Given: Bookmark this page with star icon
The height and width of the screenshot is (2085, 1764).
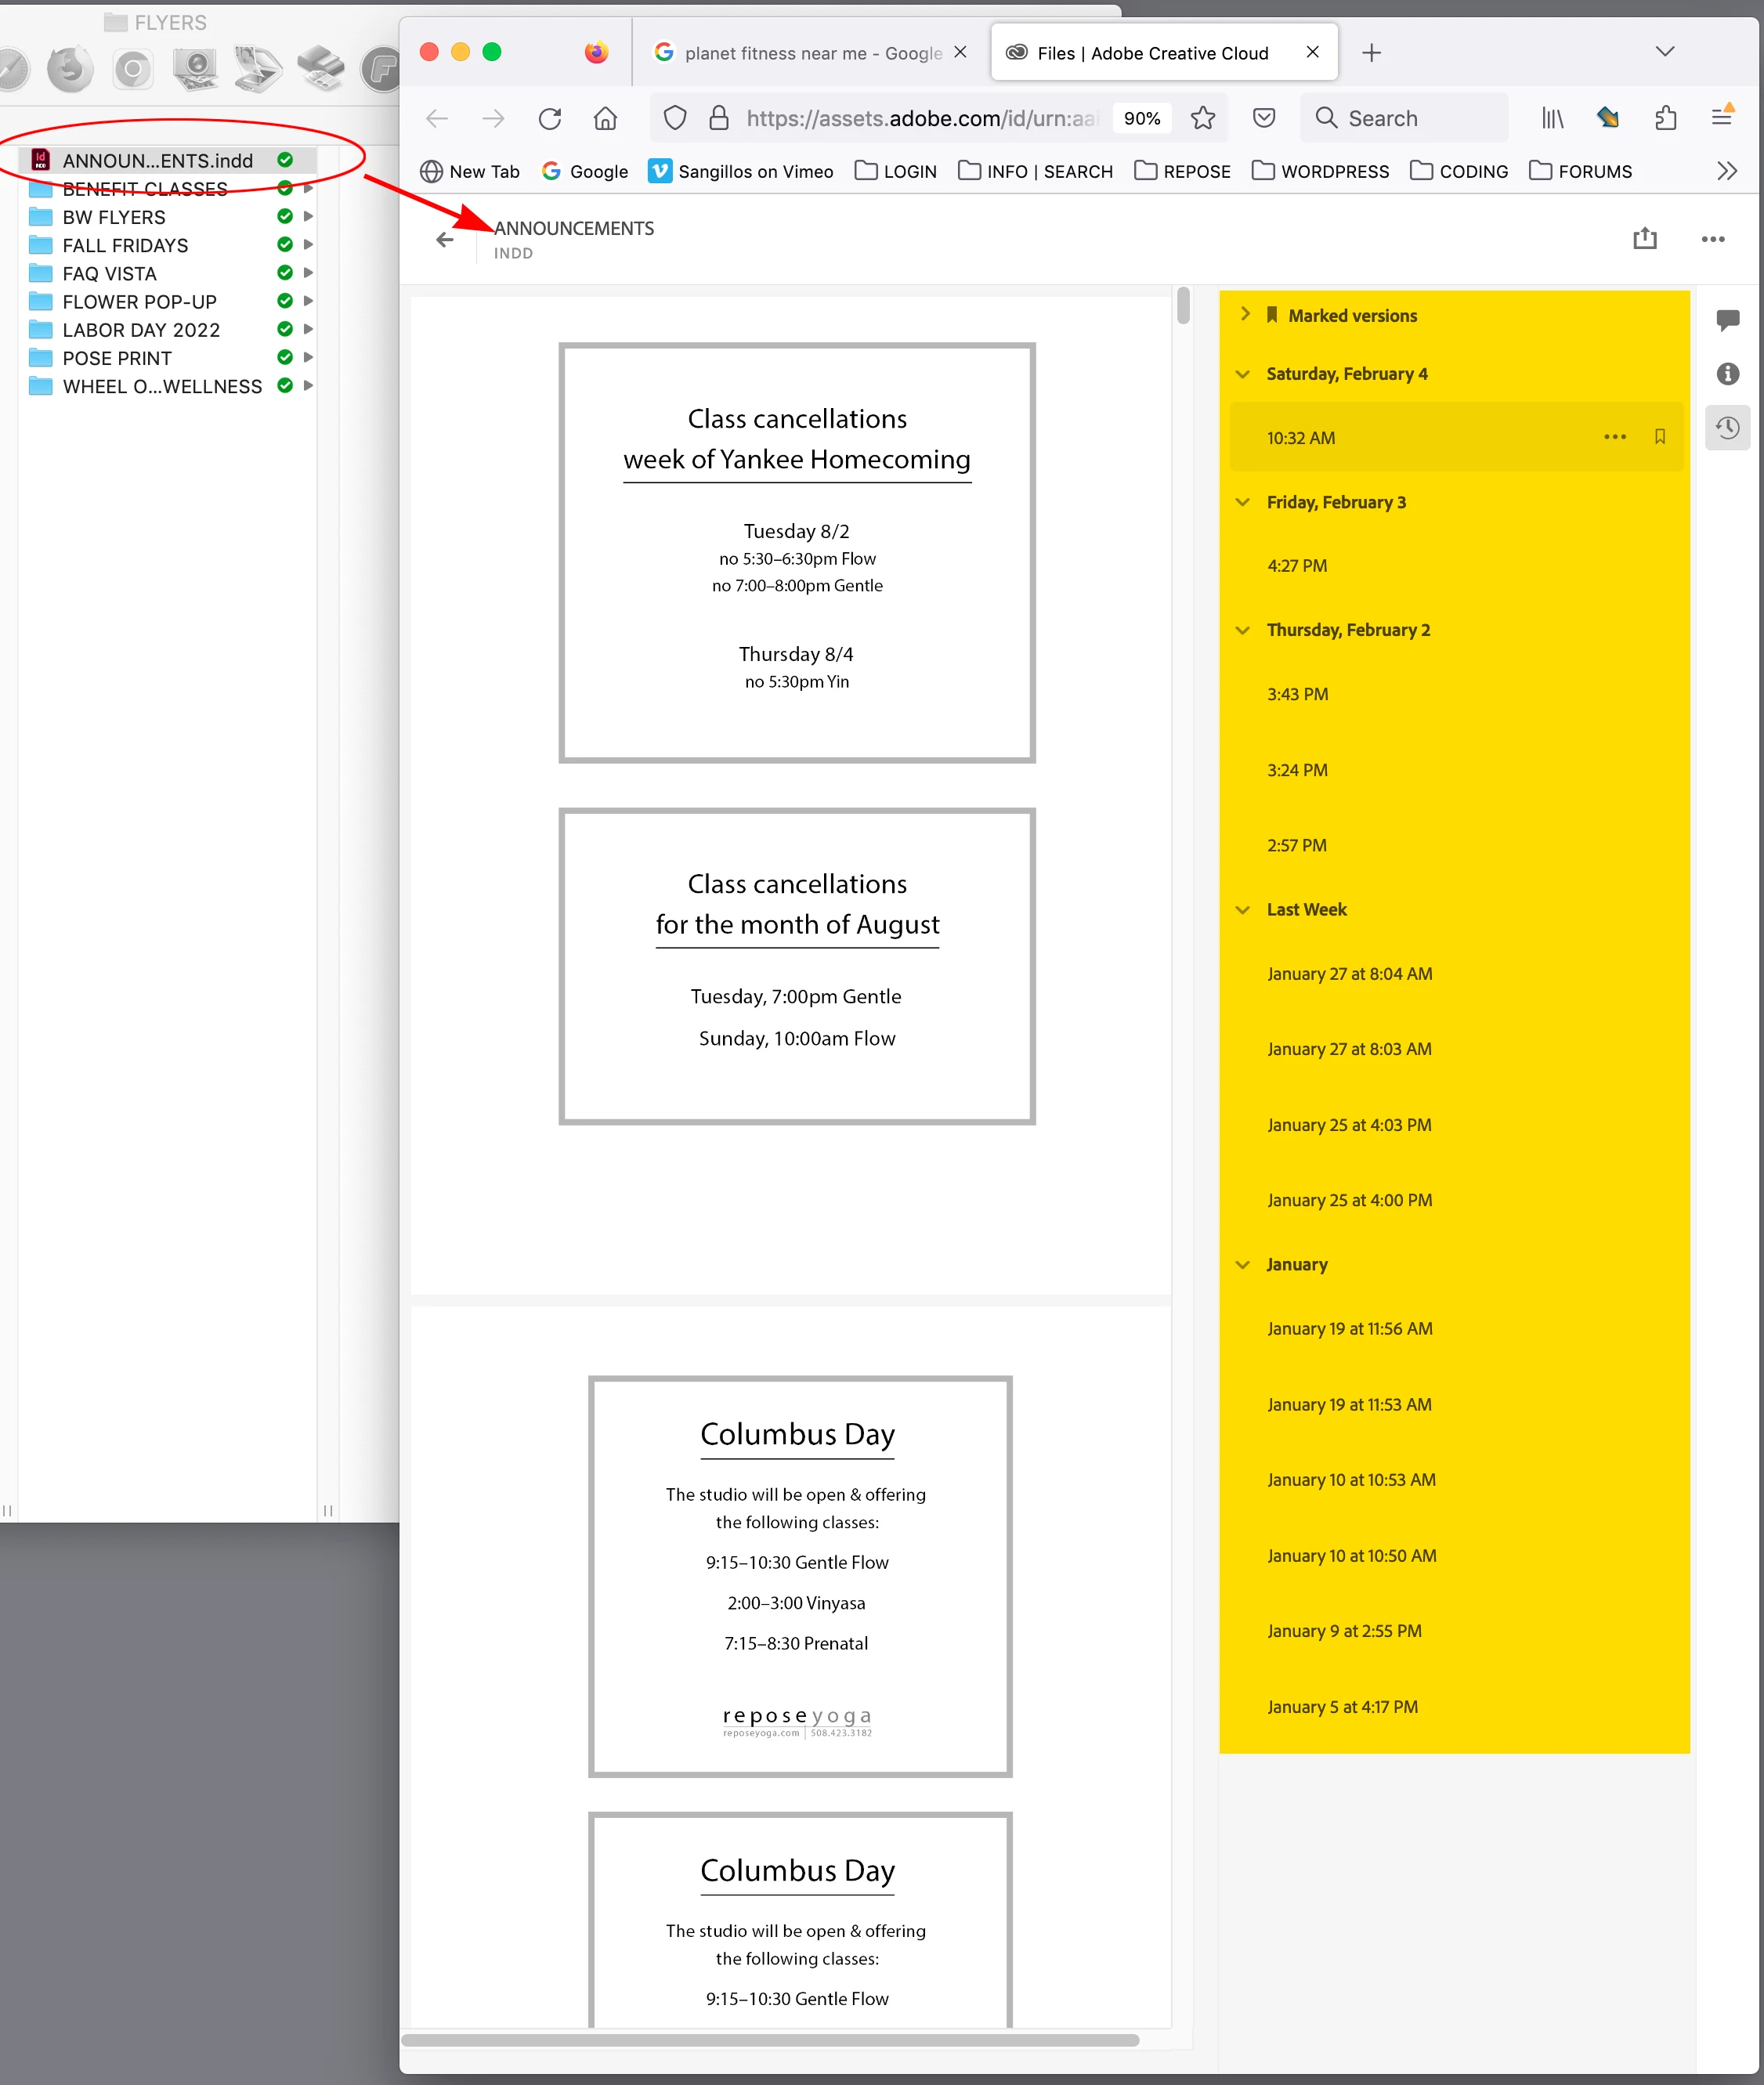Looking at the screenshot, I should [1203, 118].
